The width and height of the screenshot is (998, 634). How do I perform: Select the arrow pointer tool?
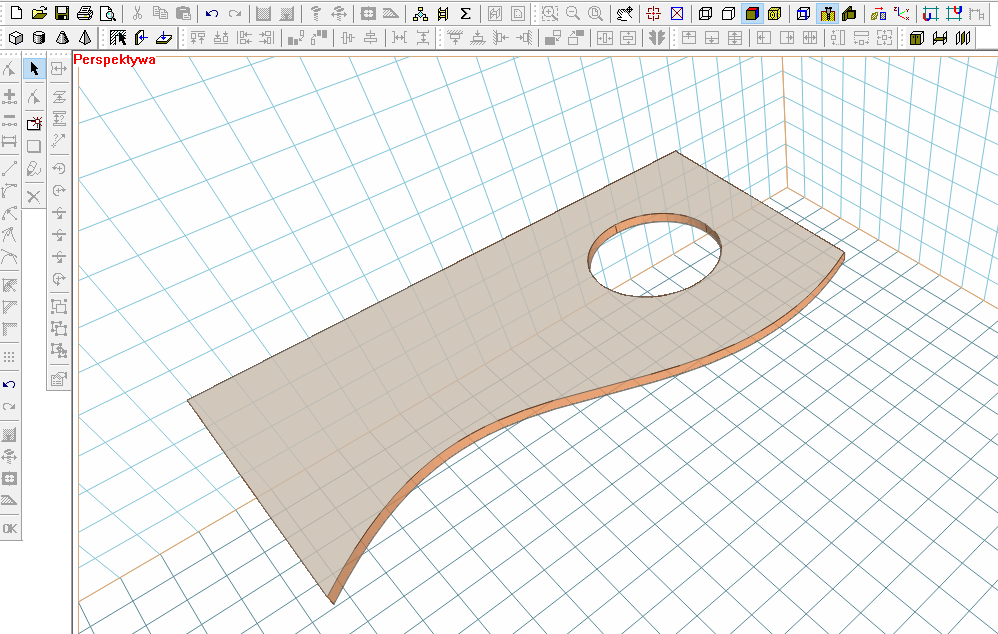pyautogui.click(x=34, y=68)
